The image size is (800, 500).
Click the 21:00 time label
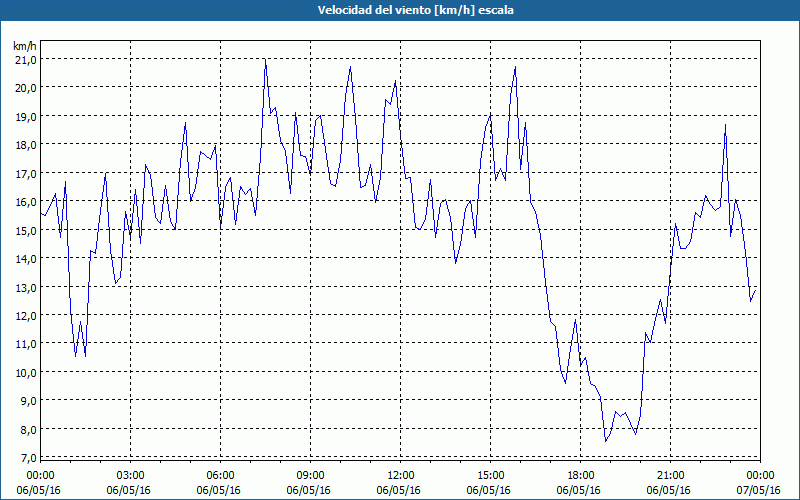point(670,476)
